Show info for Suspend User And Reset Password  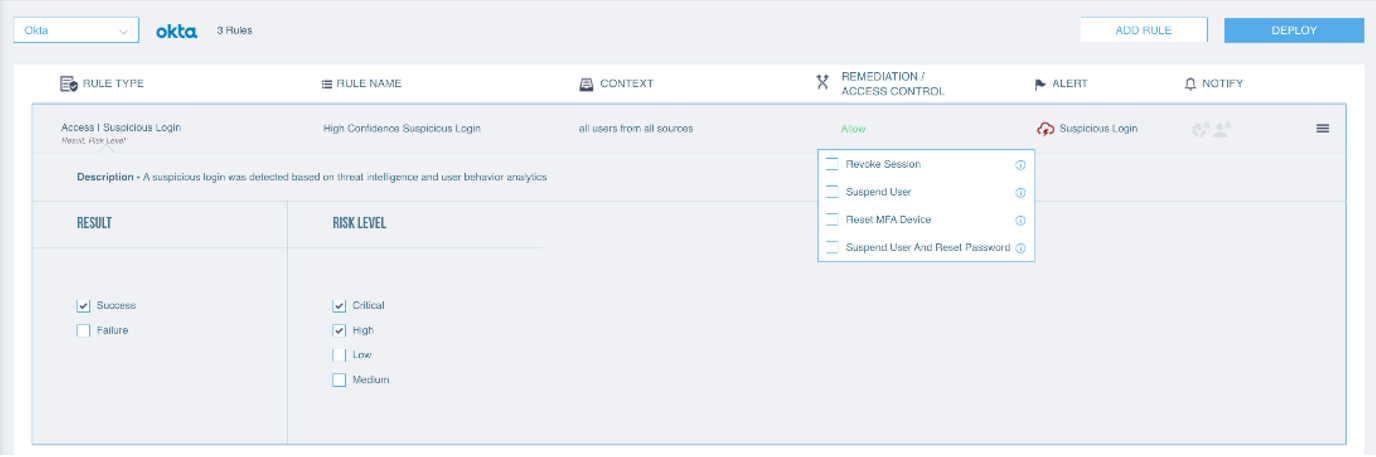[1020, 248]
